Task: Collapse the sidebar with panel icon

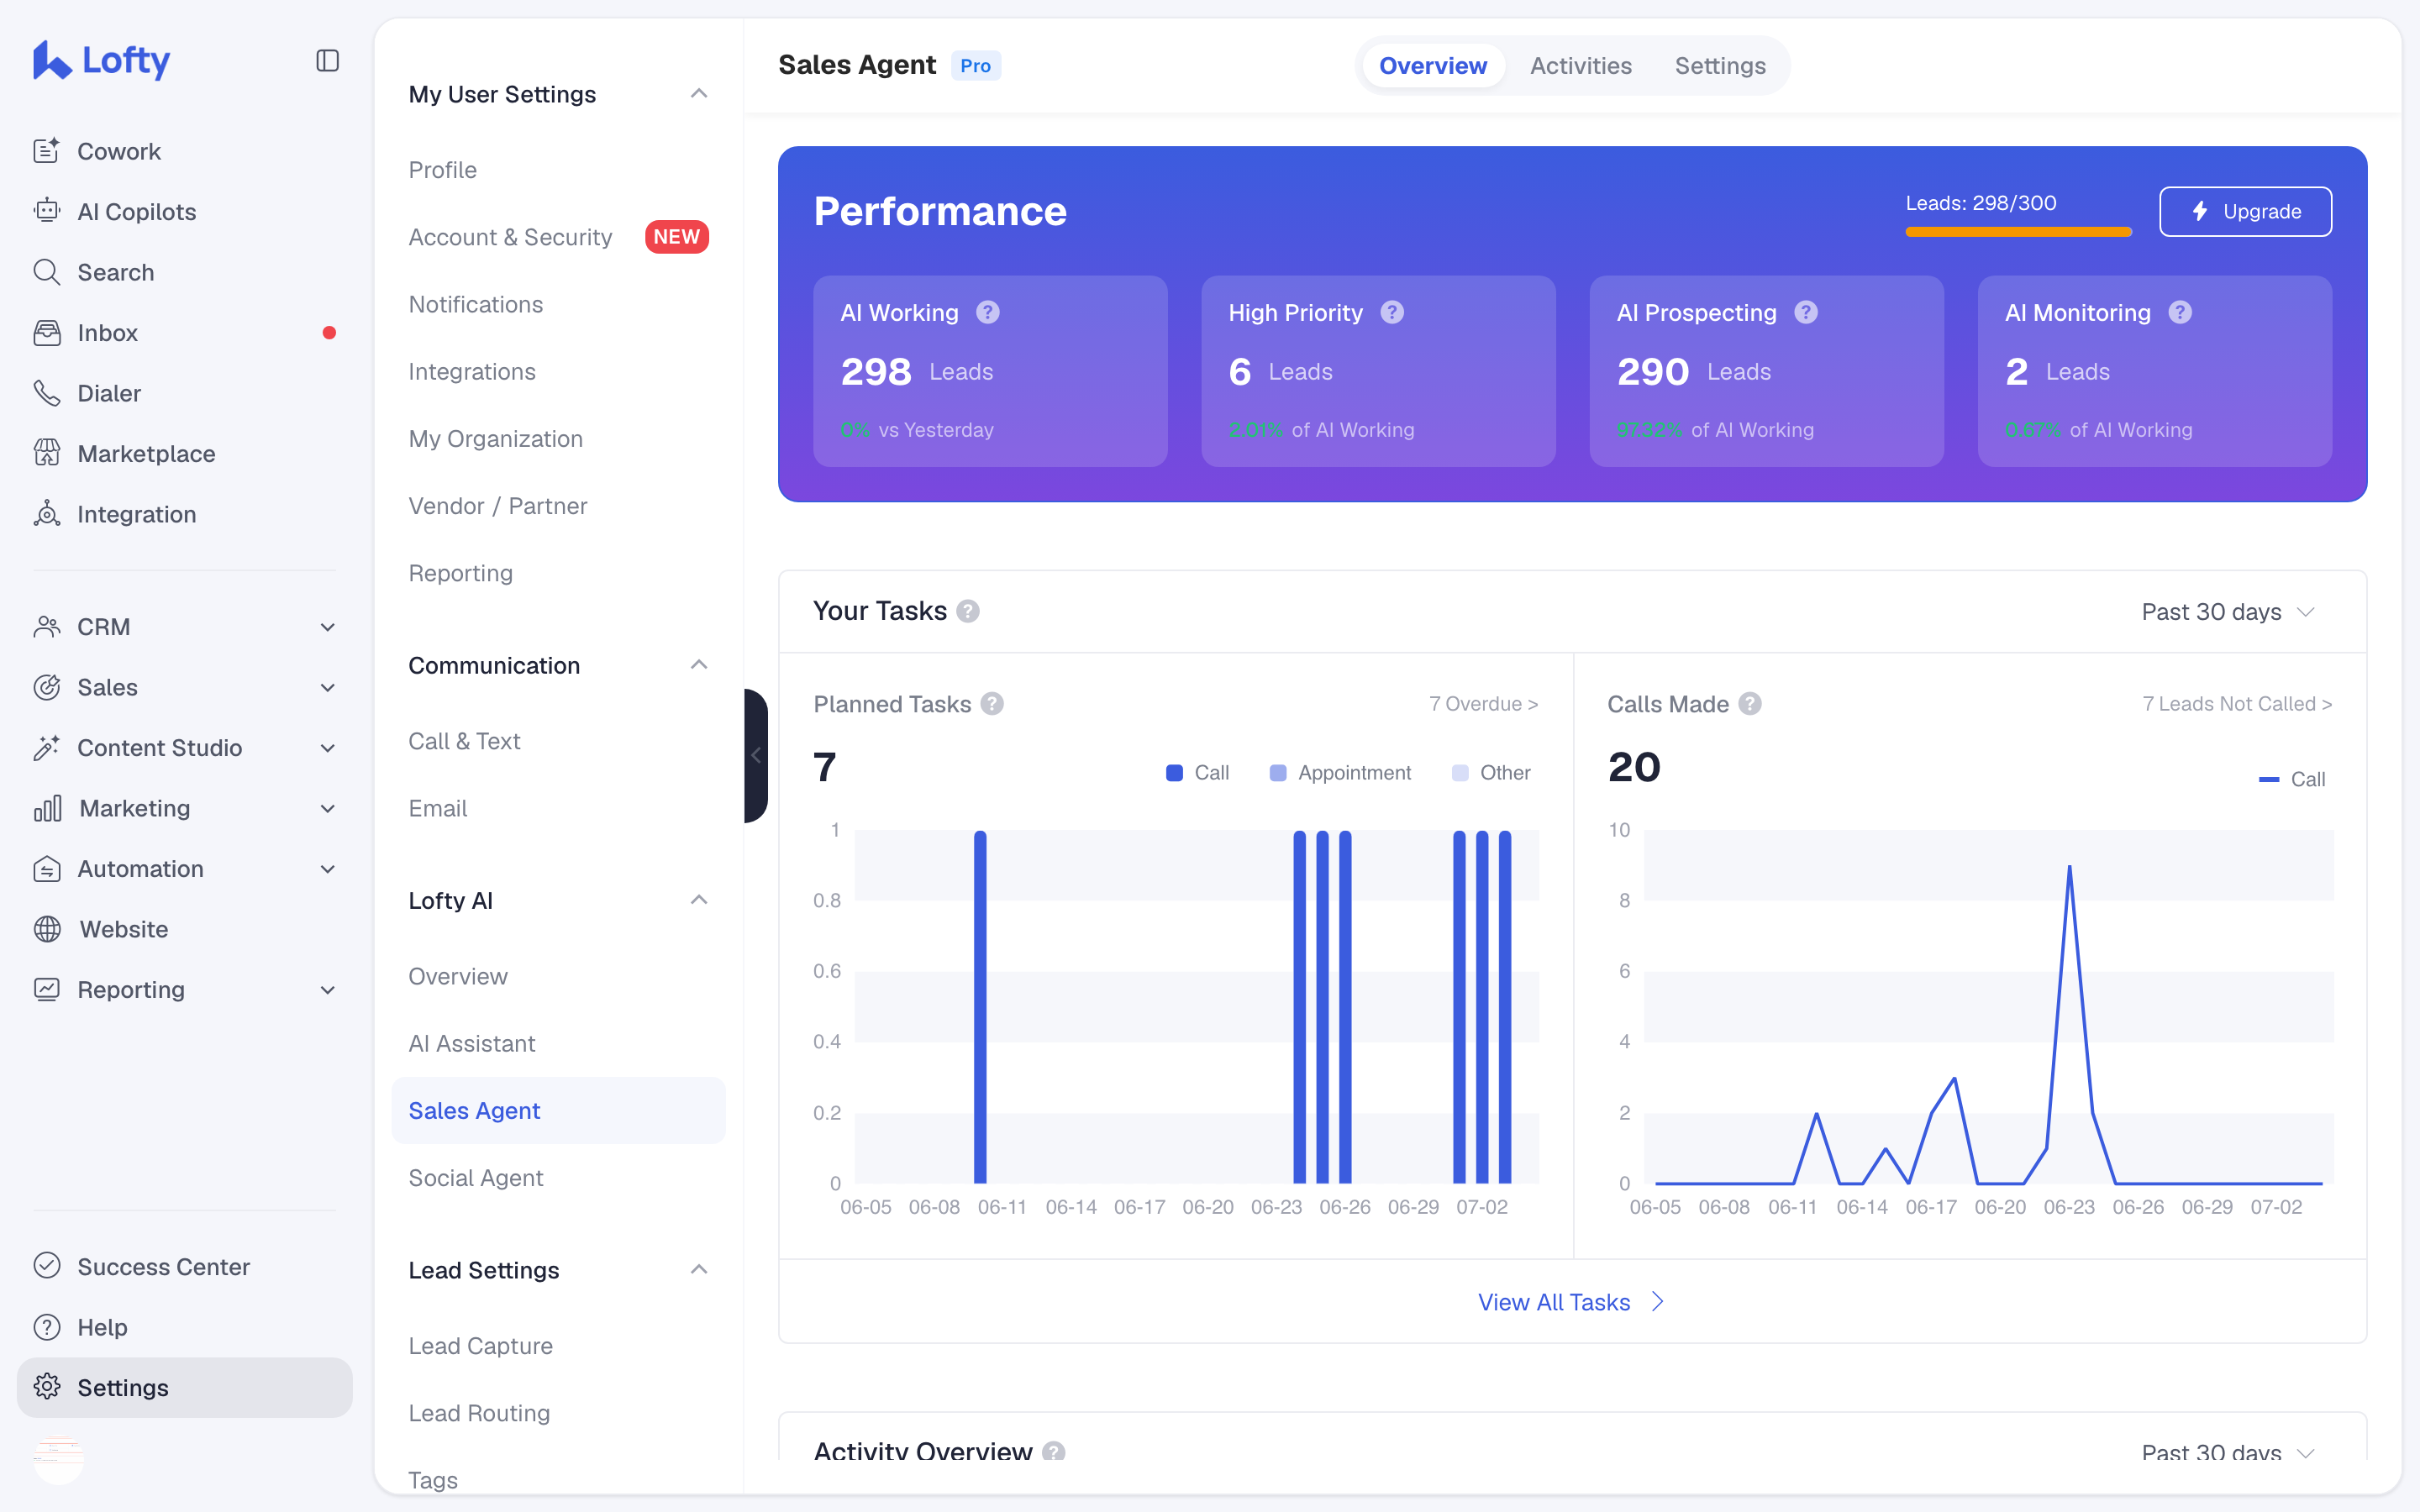Action: tap(327, 61)
